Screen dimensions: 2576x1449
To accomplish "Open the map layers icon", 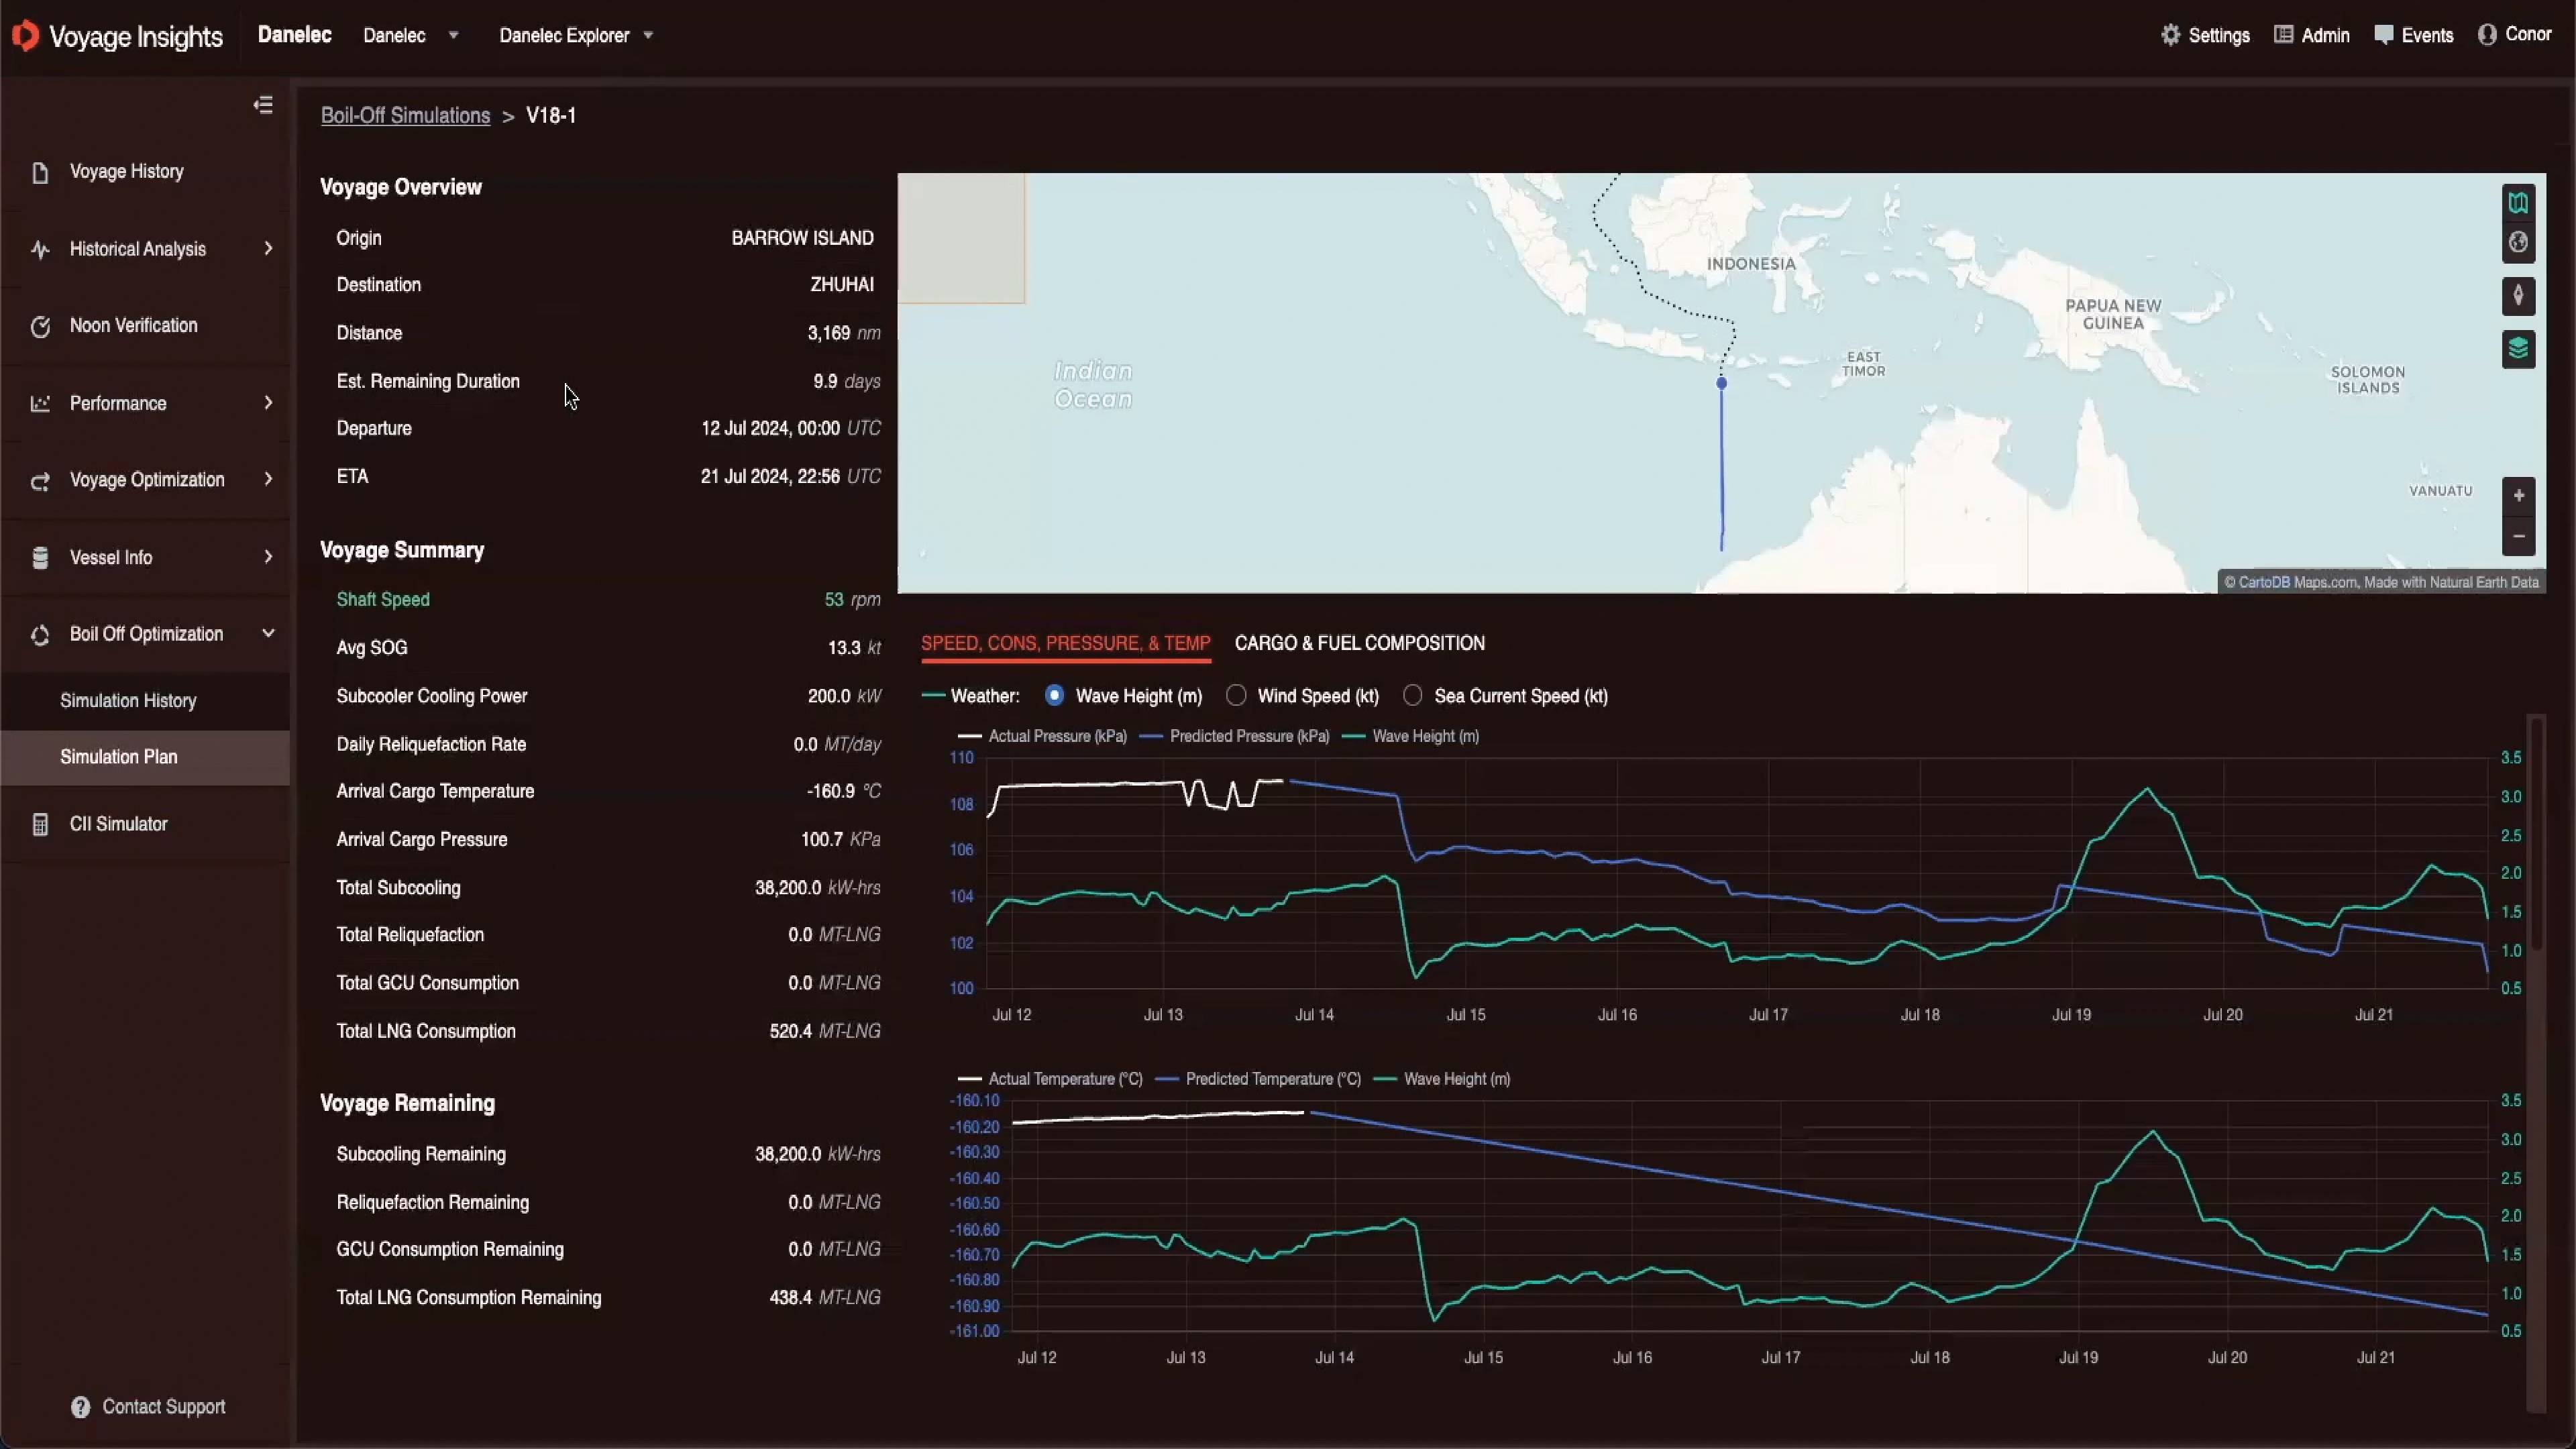I will (2518, 349).
